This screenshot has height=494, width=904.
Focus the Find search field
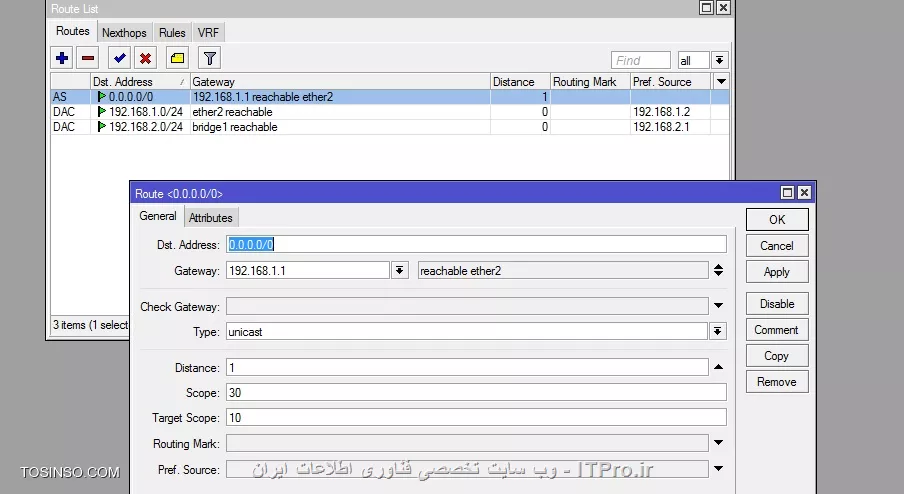pos(641,61)
